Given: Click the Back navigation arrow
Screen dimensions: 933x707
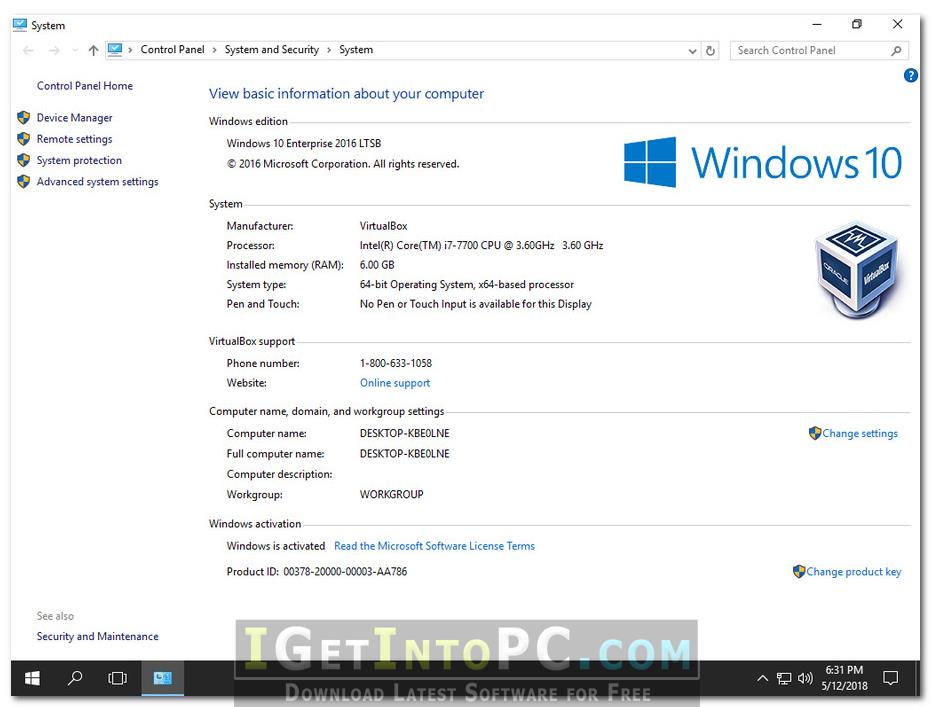Looking at the screenshot, I should pyautogui.click(x=28, y=51).
